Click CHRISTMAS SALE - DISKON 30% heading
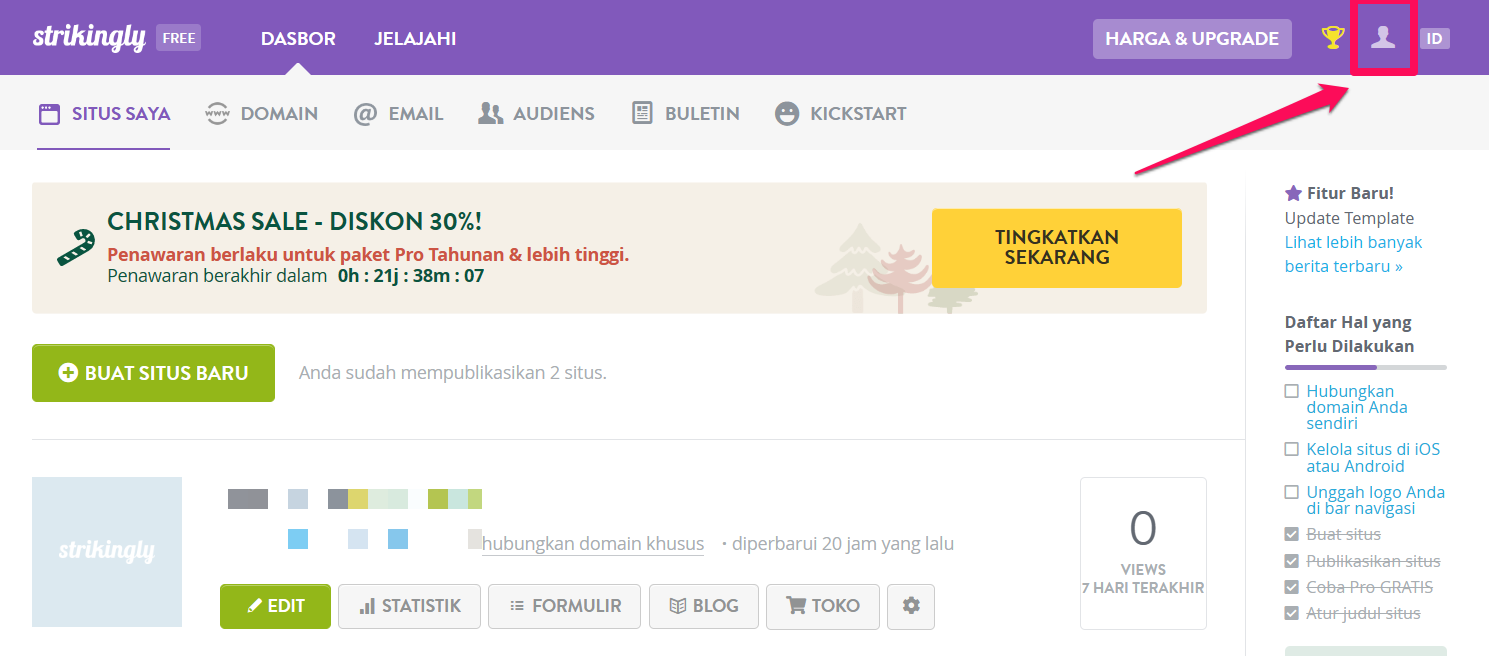The height and width of the screenshot is (656, 1489). click(294, 222)
